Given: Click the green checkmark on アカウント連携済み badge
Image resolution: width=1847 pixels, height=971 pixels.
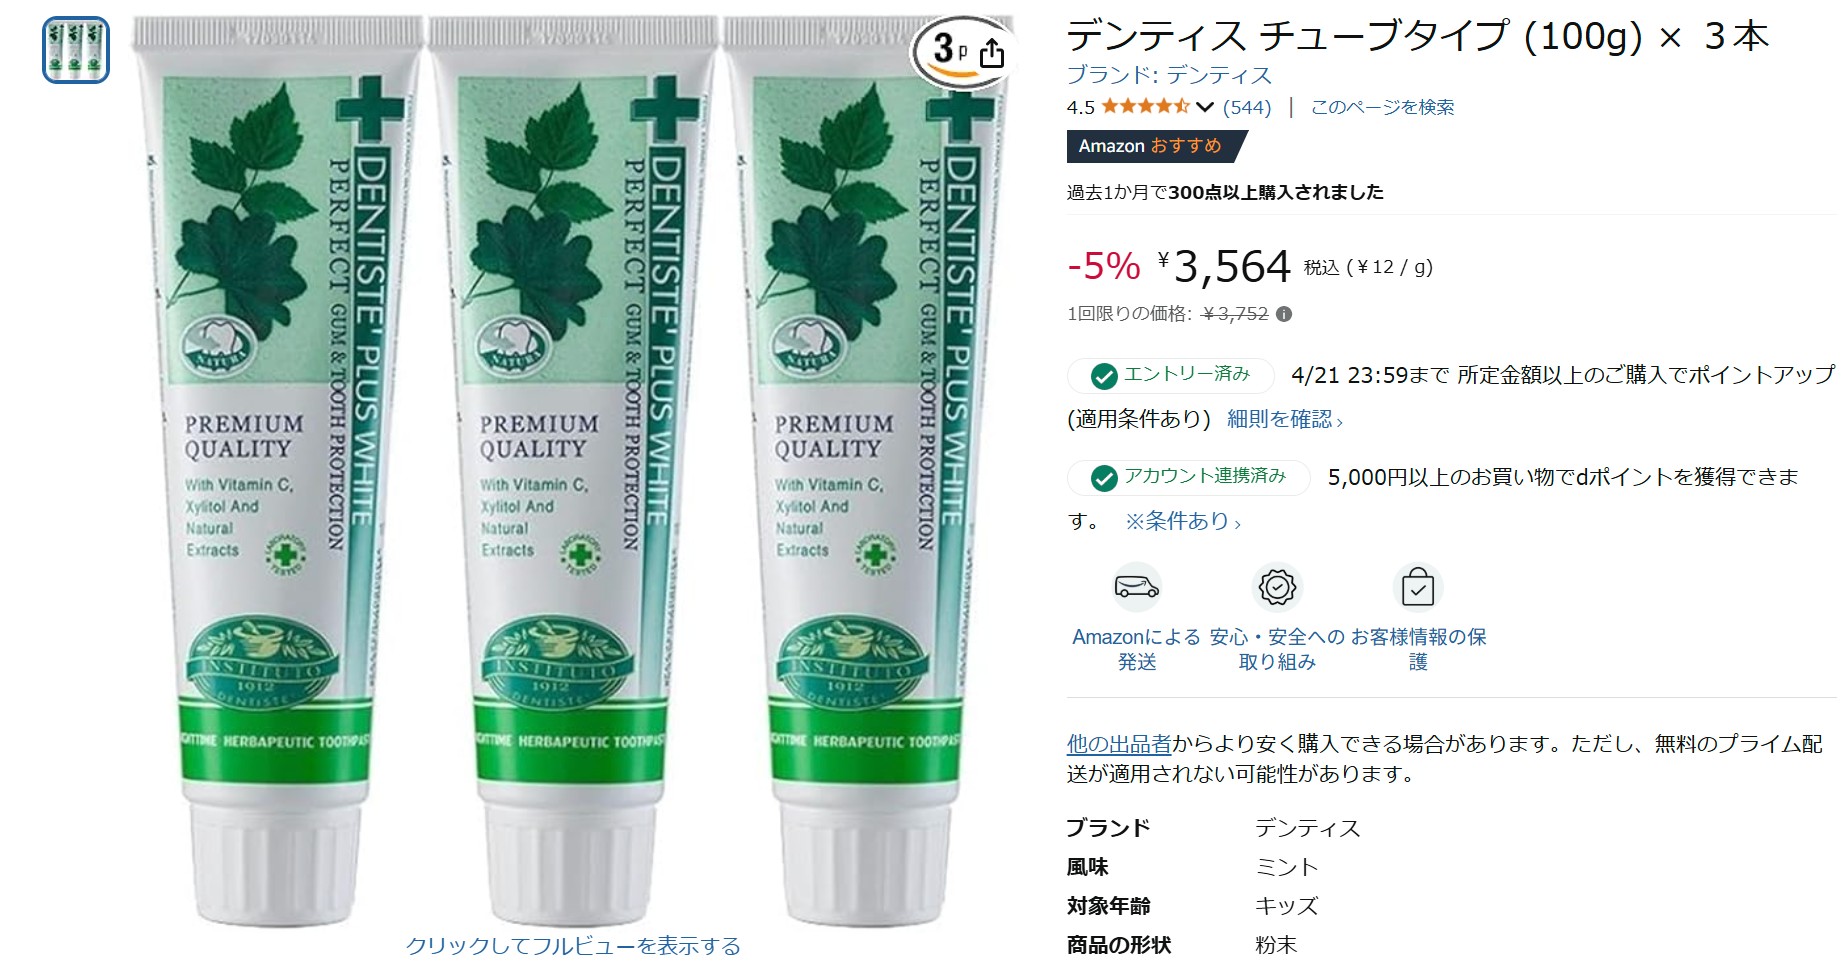Looking at the screenshot, I should 1104,478.
